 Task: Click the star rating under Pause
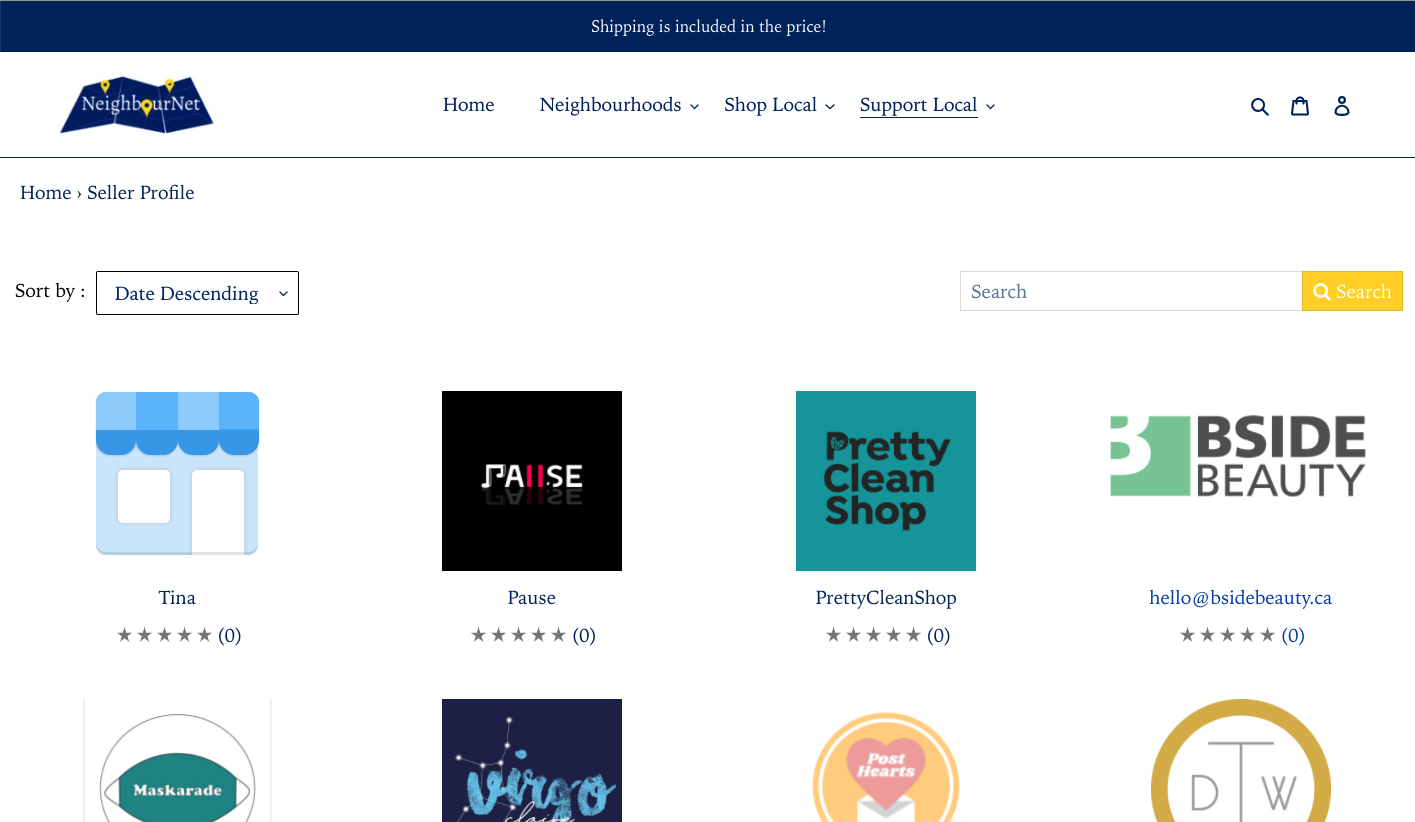[533, 635]
